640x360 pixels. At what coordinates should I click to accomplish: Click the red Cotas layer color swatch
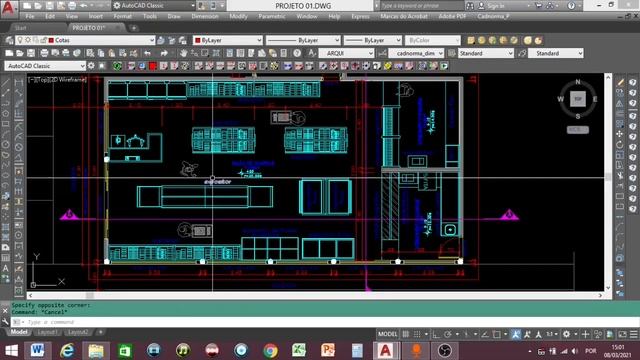coord(51,40)
